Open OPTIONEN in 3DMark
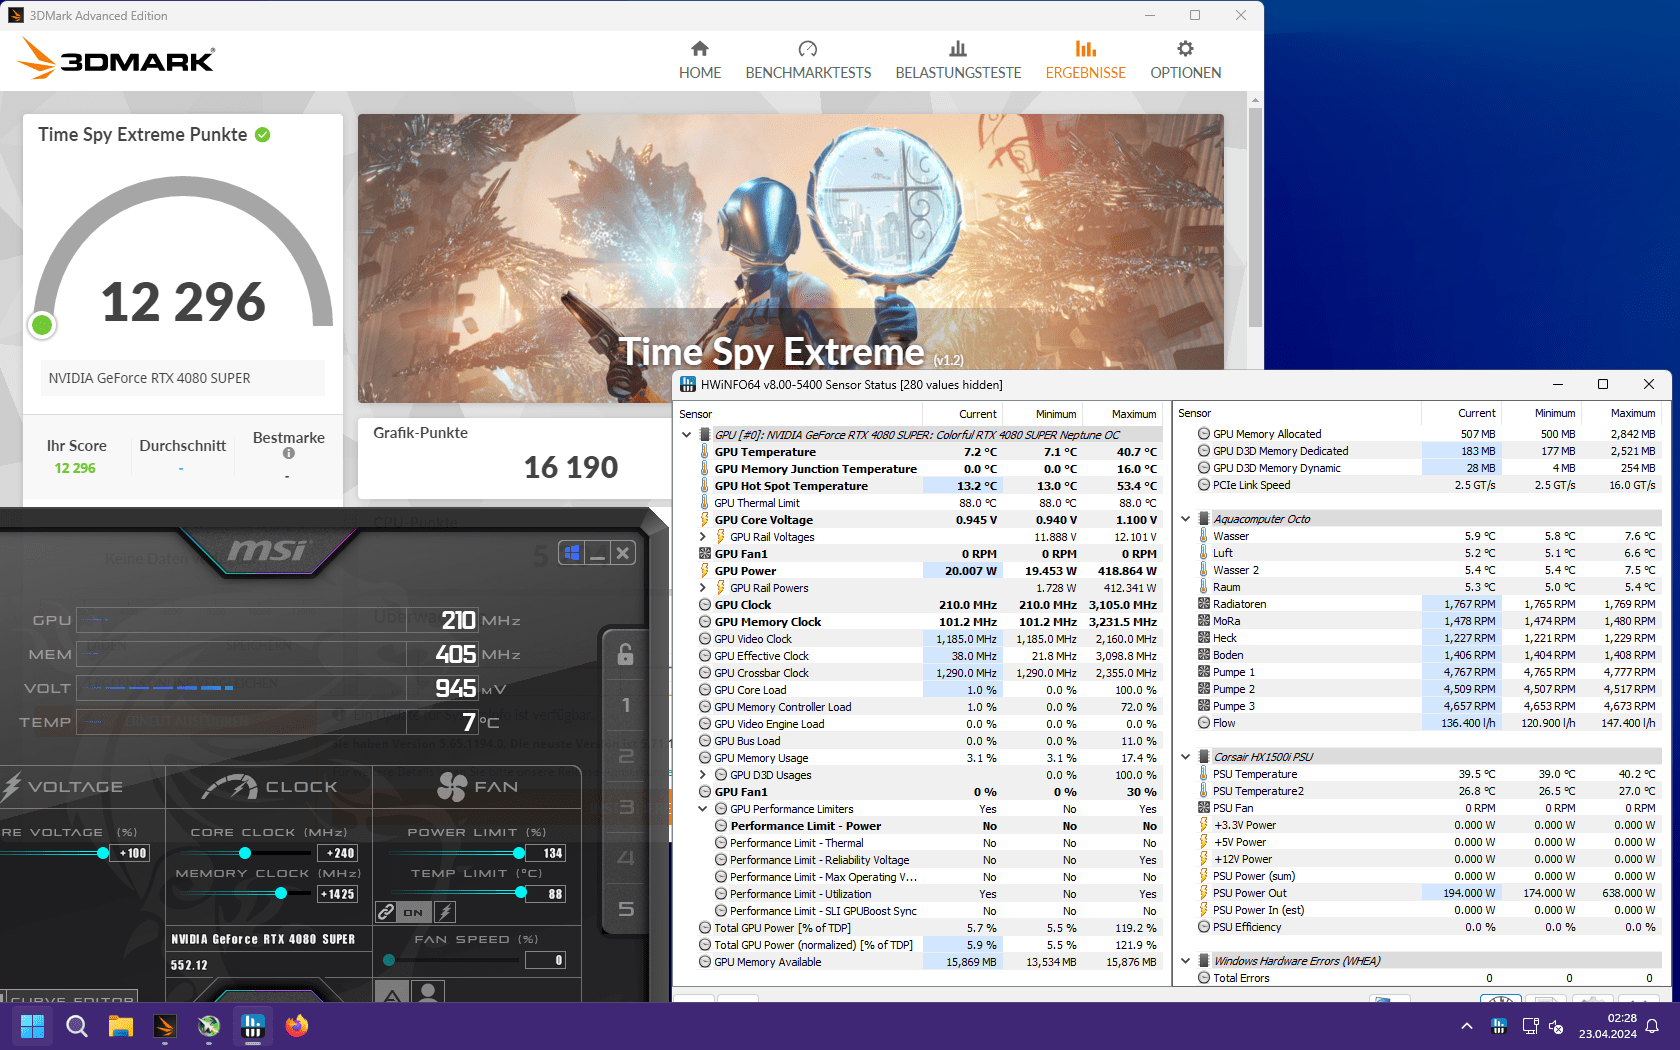1680x1050 pixels. 1185,60
